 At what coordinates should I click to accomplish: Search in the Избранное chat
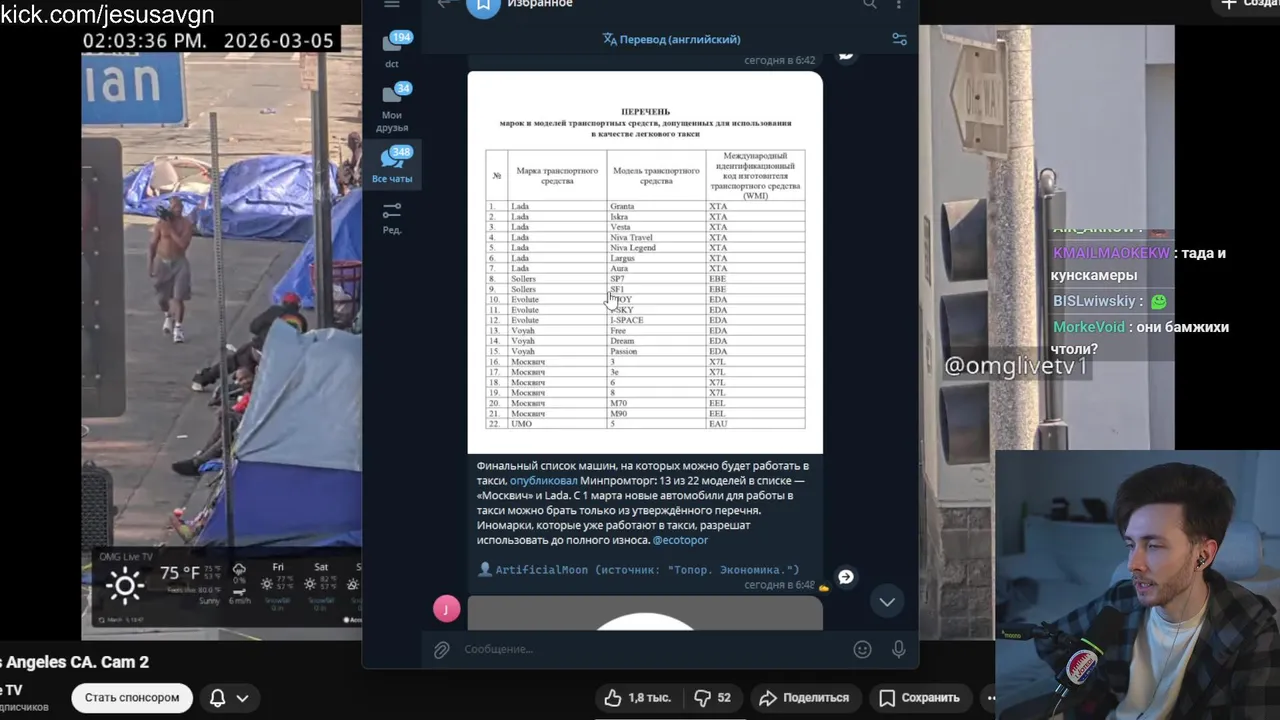pos(869,4)
